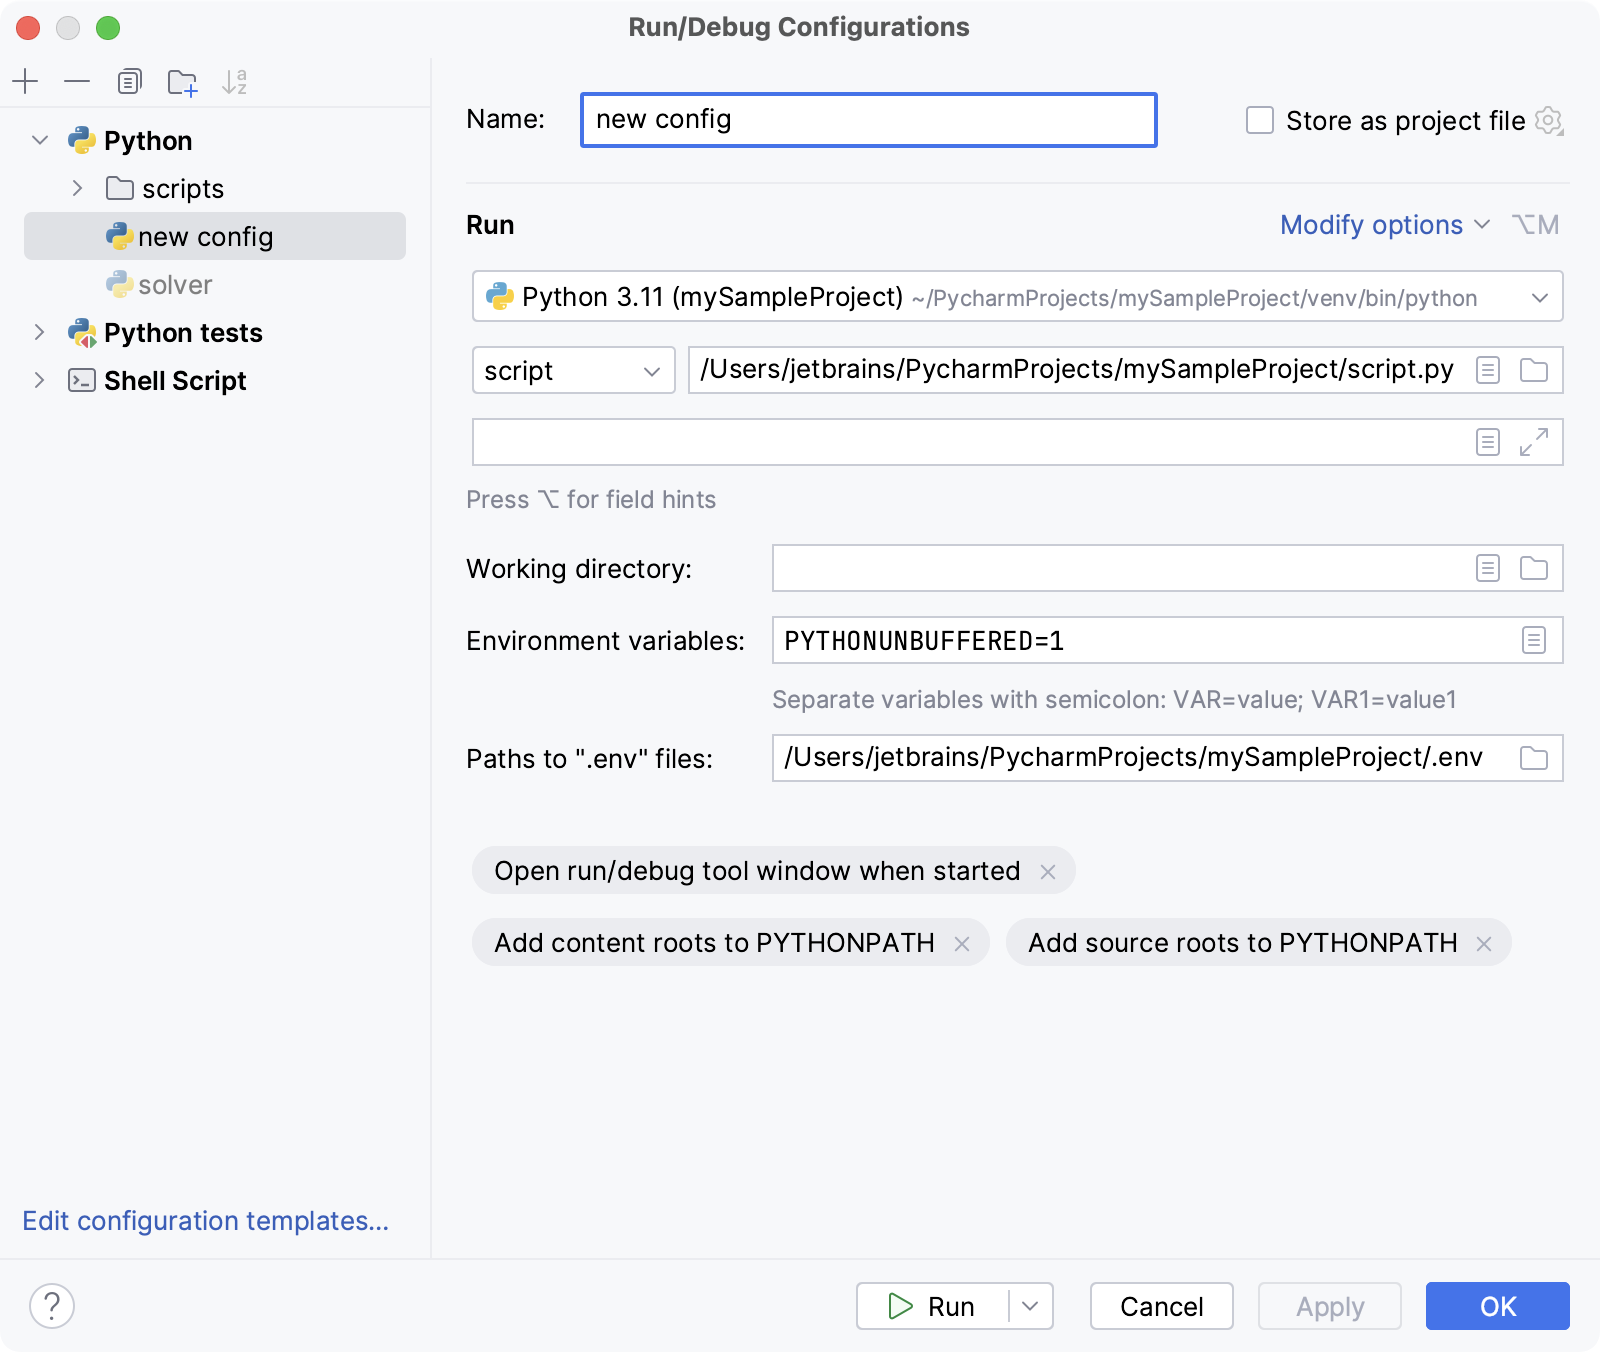
Task: Remove Add content roots to PYTHONPATH
Action: pyautogui.click(x=964, y=942)
